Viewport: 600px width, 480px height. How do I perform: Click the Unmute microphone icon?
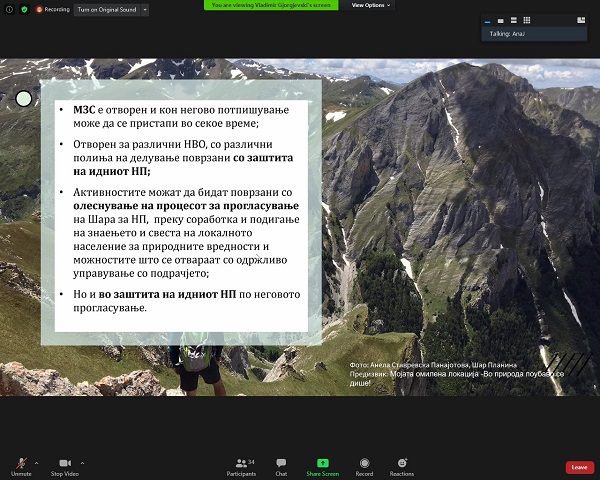coord(22,463)
